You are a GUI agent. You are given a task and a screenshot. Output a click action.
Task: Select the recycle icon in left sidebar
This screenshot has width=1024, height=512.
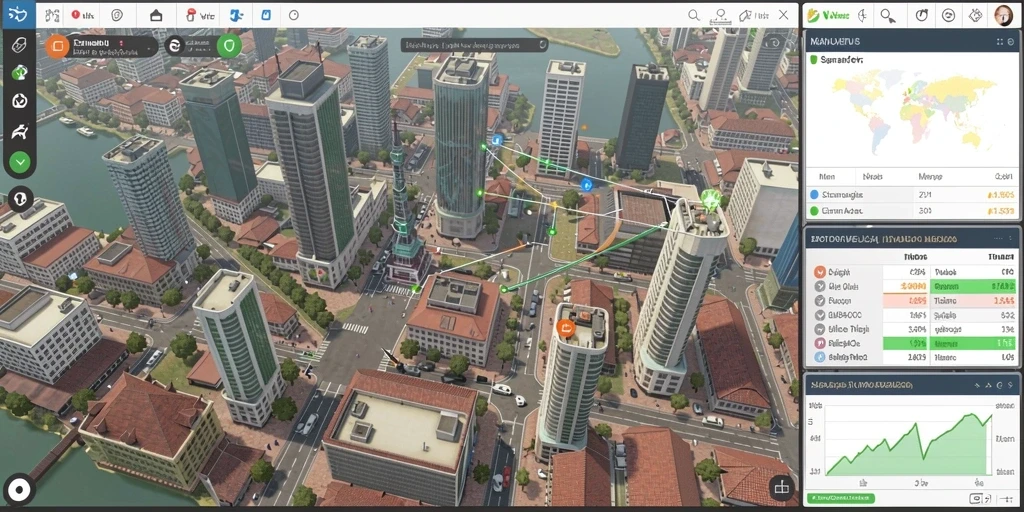[20, 101]
